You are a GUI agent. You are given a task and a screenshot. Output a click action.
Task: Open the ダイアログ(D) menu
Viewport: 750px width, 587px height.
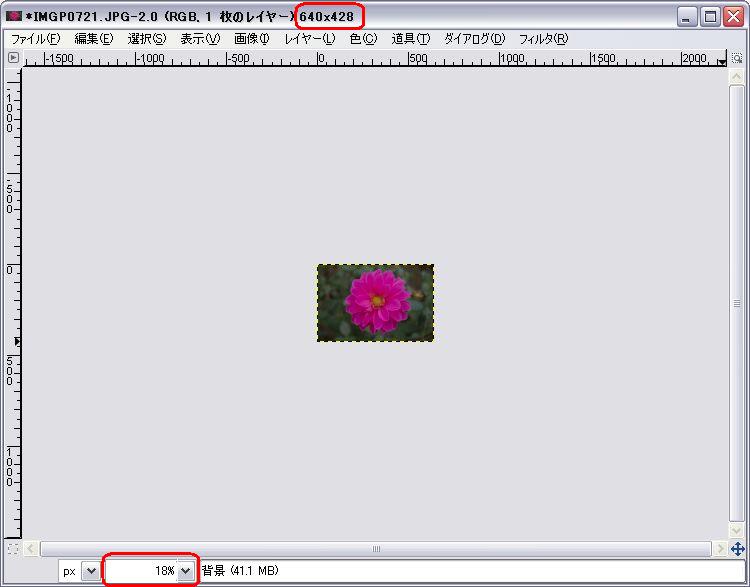474,39
